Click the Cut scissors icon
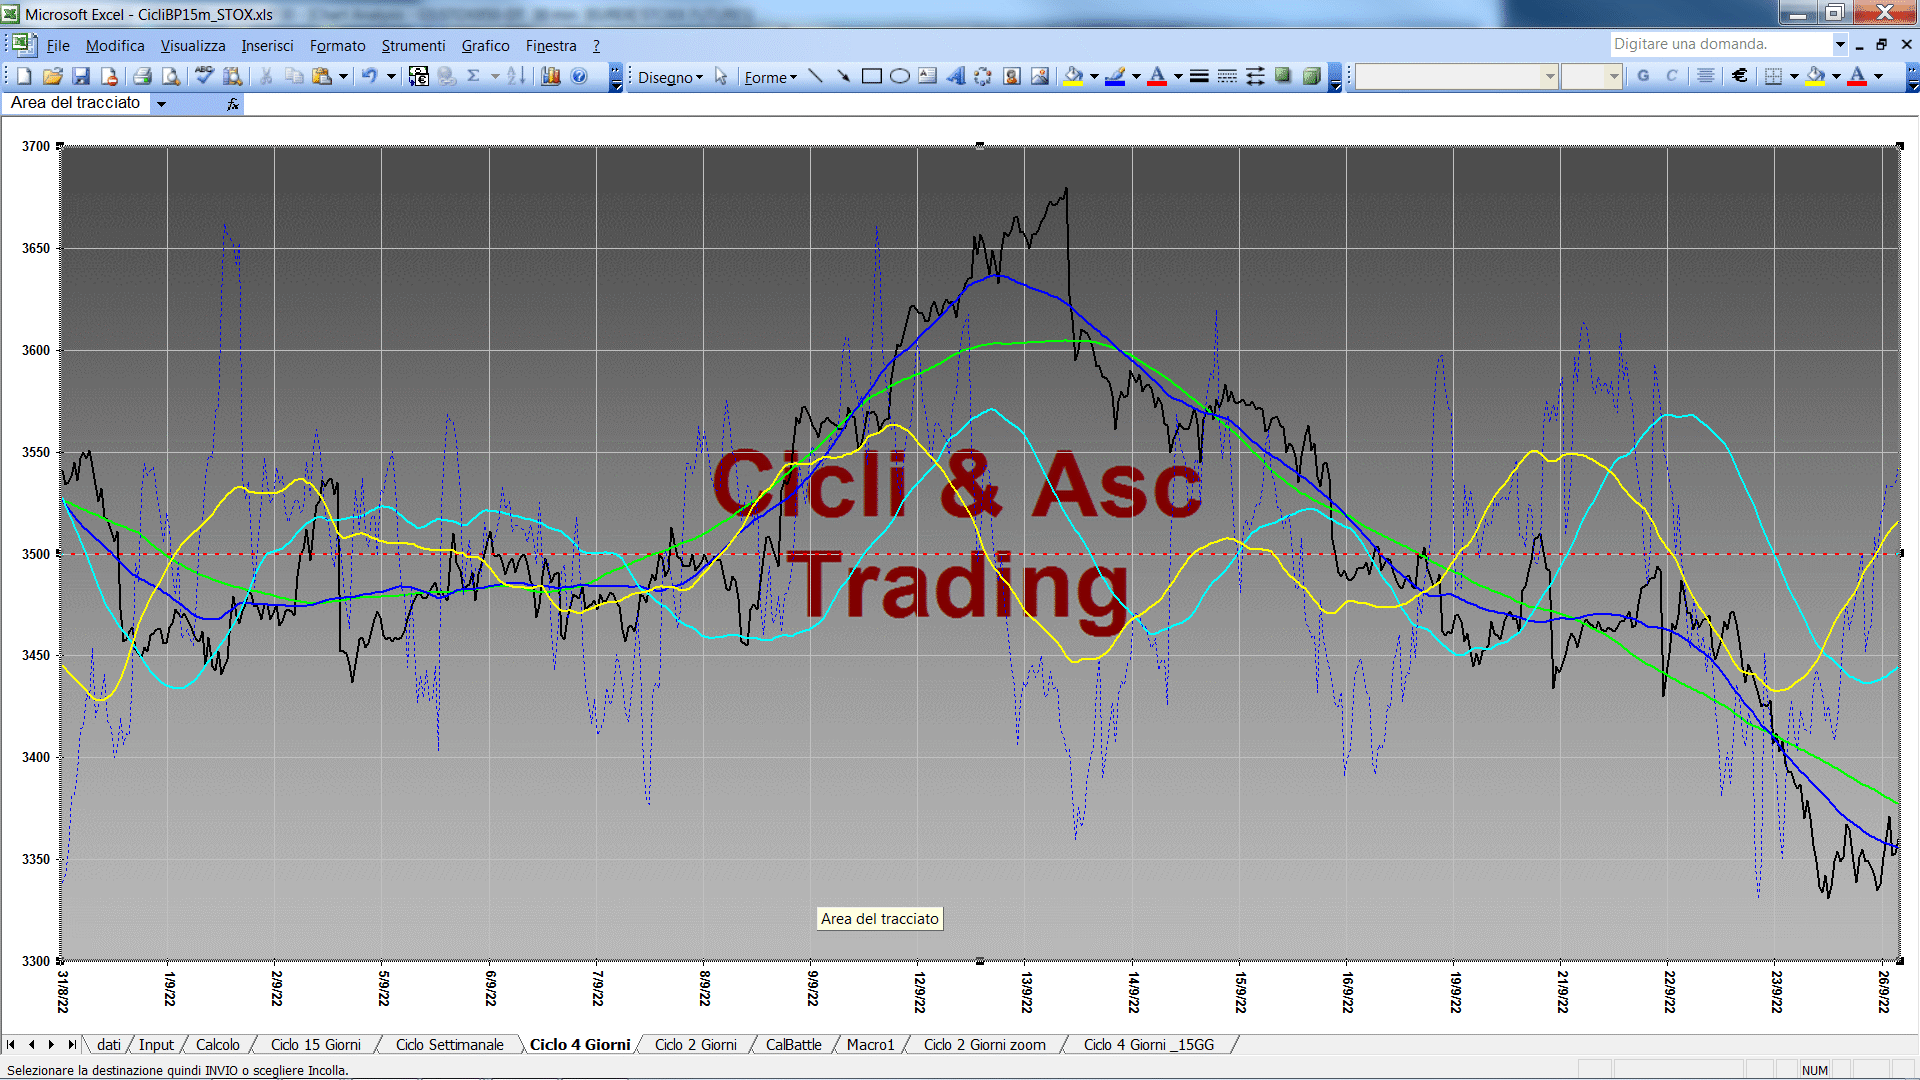The width and height of the screenshot is (1920, 1080). [x=266, y=77]
